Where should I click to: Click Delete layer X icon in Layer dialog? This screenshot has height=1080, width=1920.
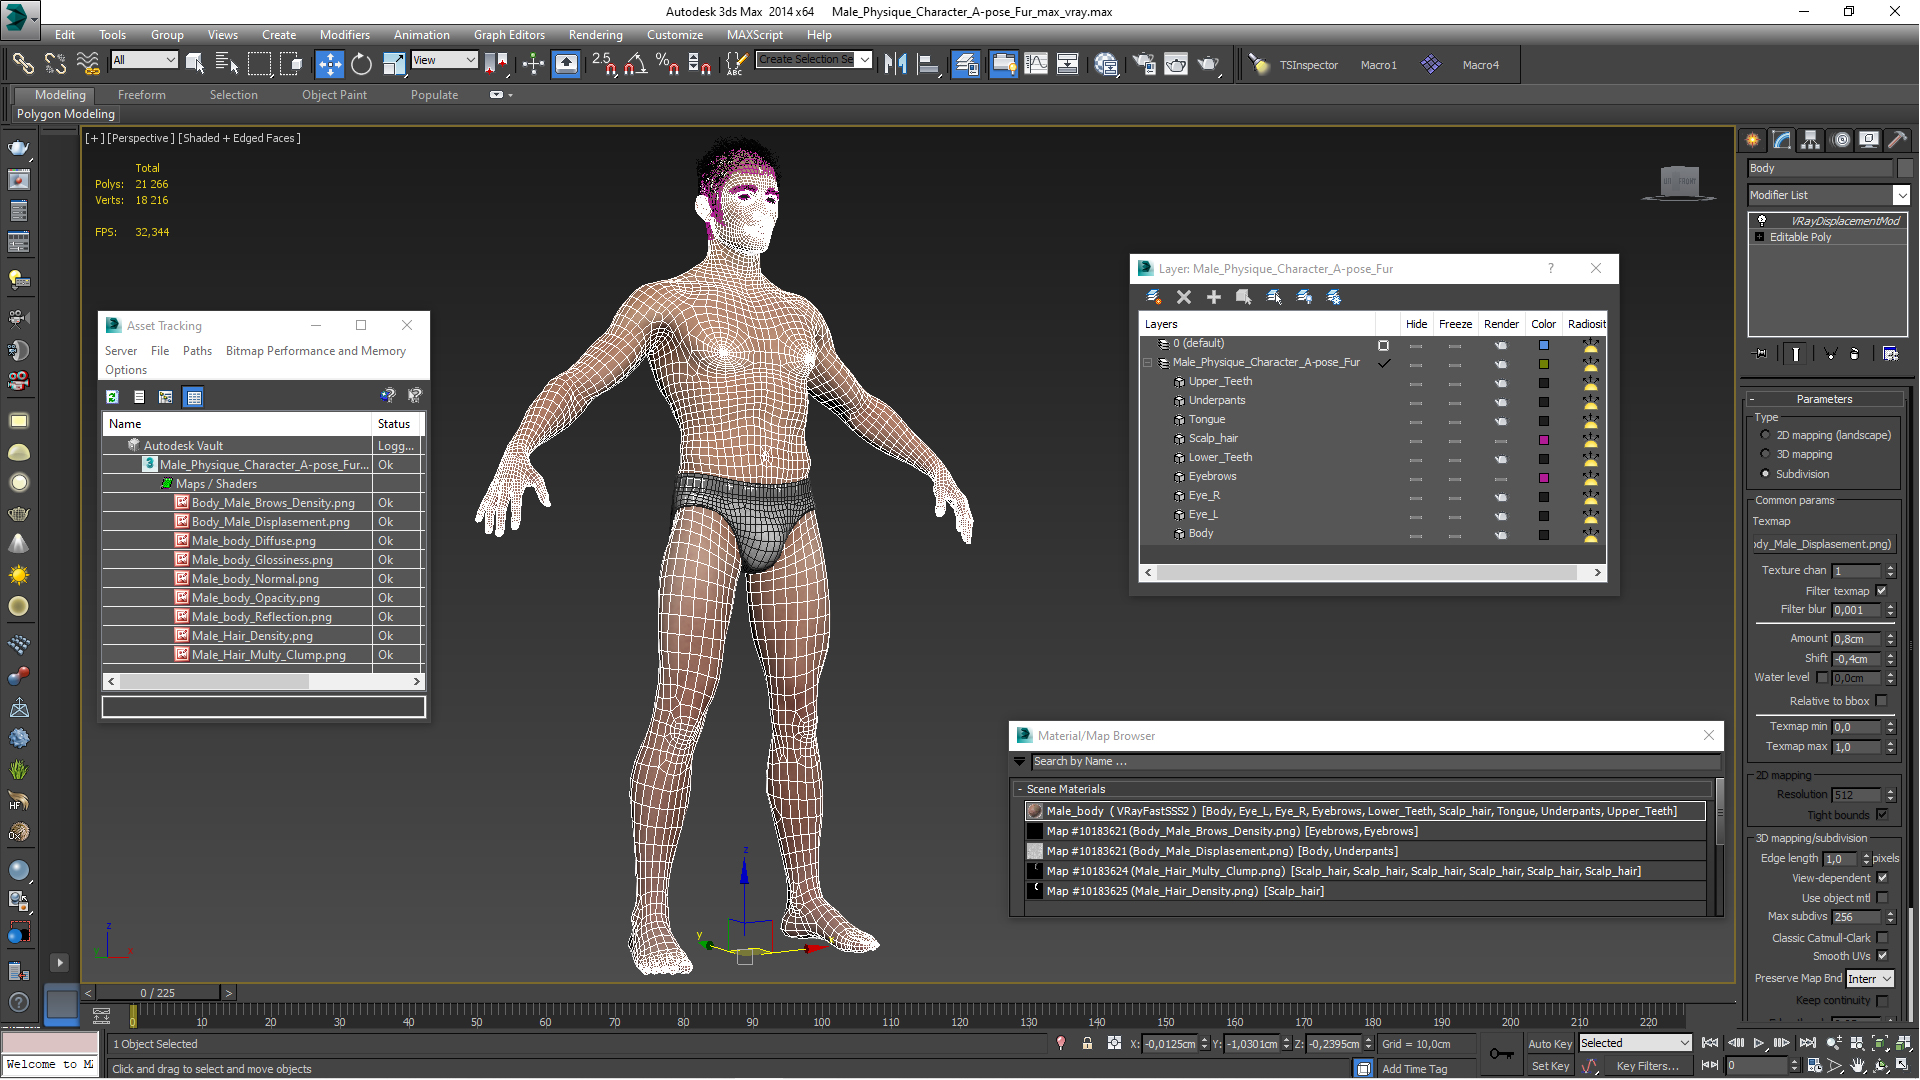[x=1184, y=297]
